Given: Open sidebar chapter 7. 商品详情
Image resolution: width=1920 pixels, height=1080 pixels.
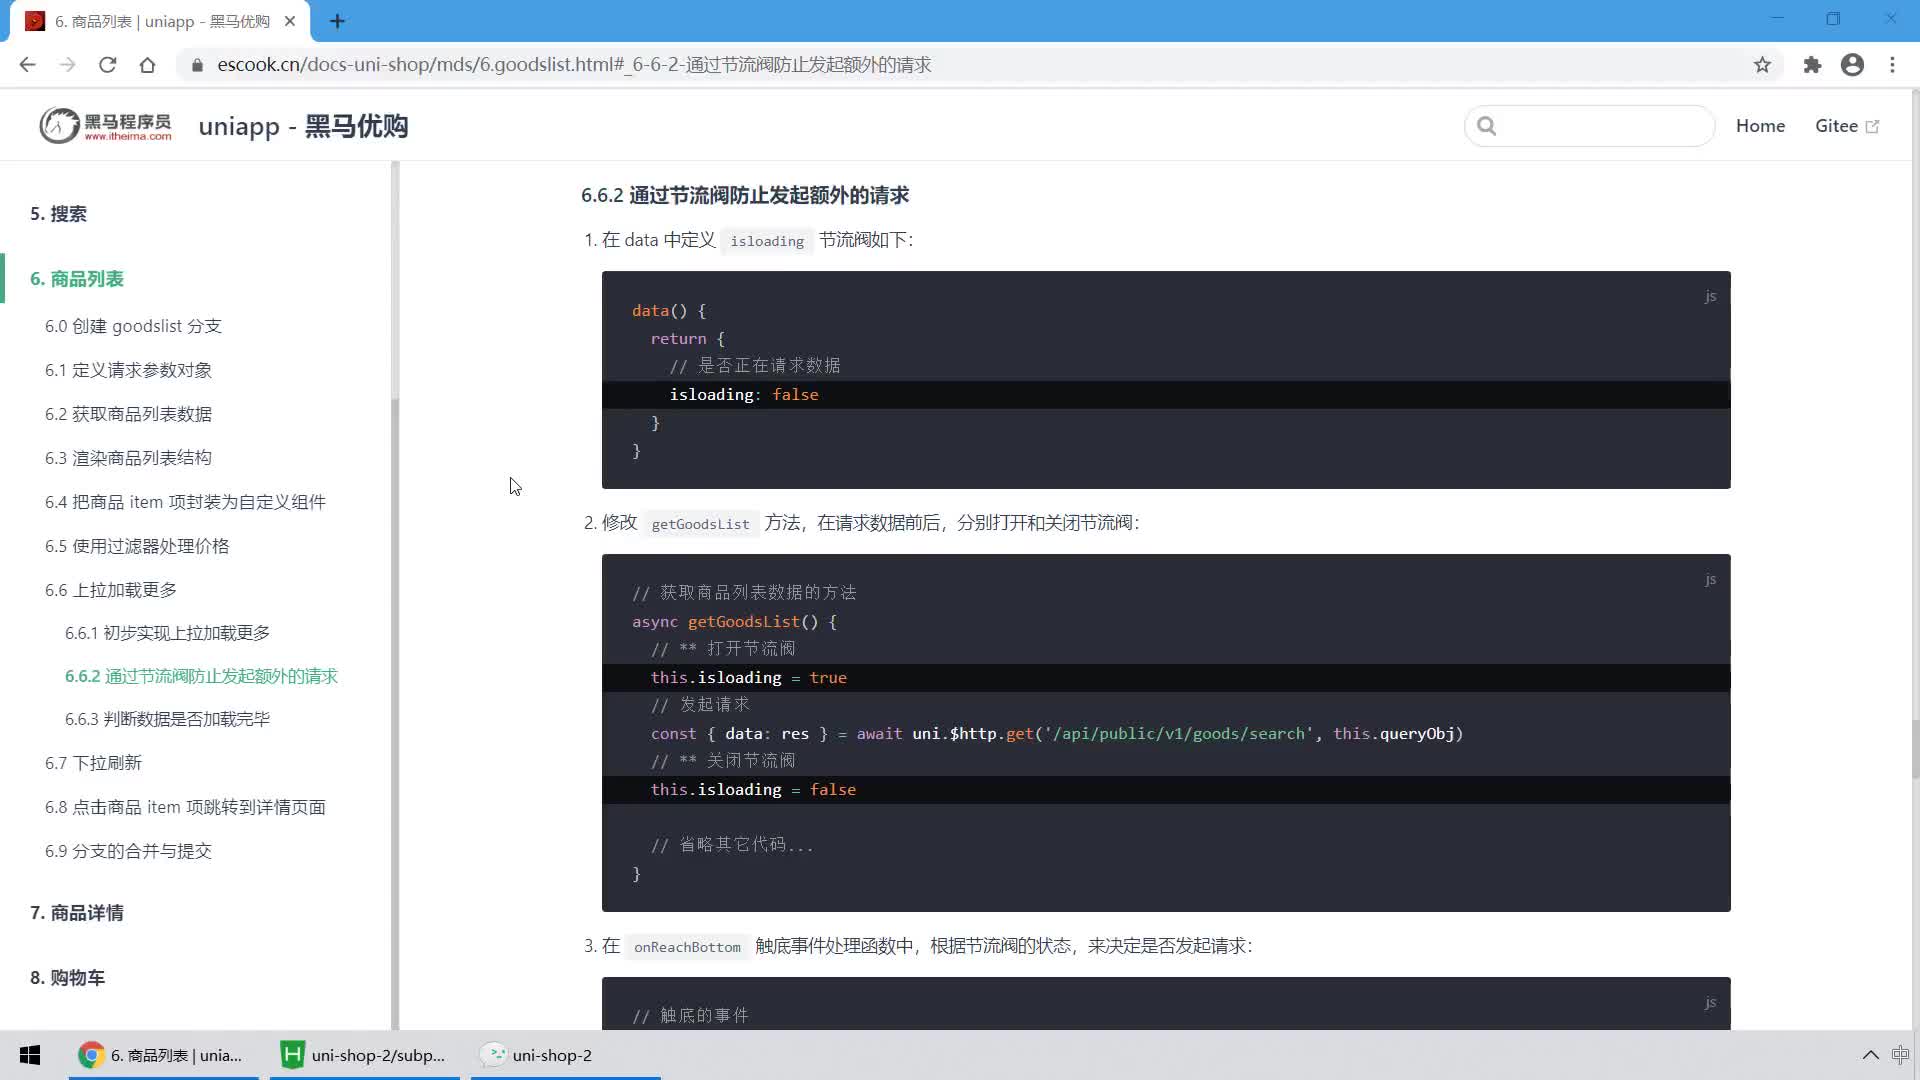Looking at the screenshot, I should coord(77,913).
